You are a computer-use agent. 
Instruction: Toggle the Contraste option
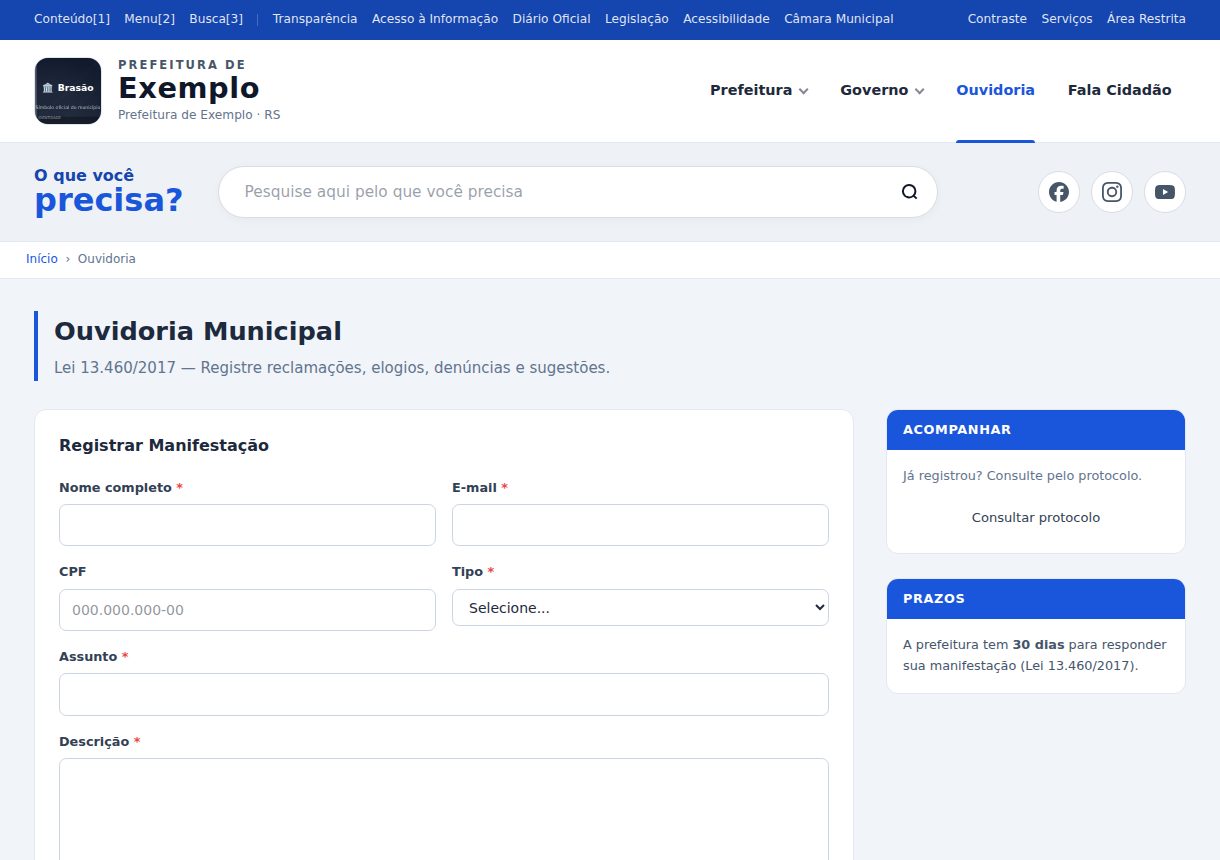point(997,19)
